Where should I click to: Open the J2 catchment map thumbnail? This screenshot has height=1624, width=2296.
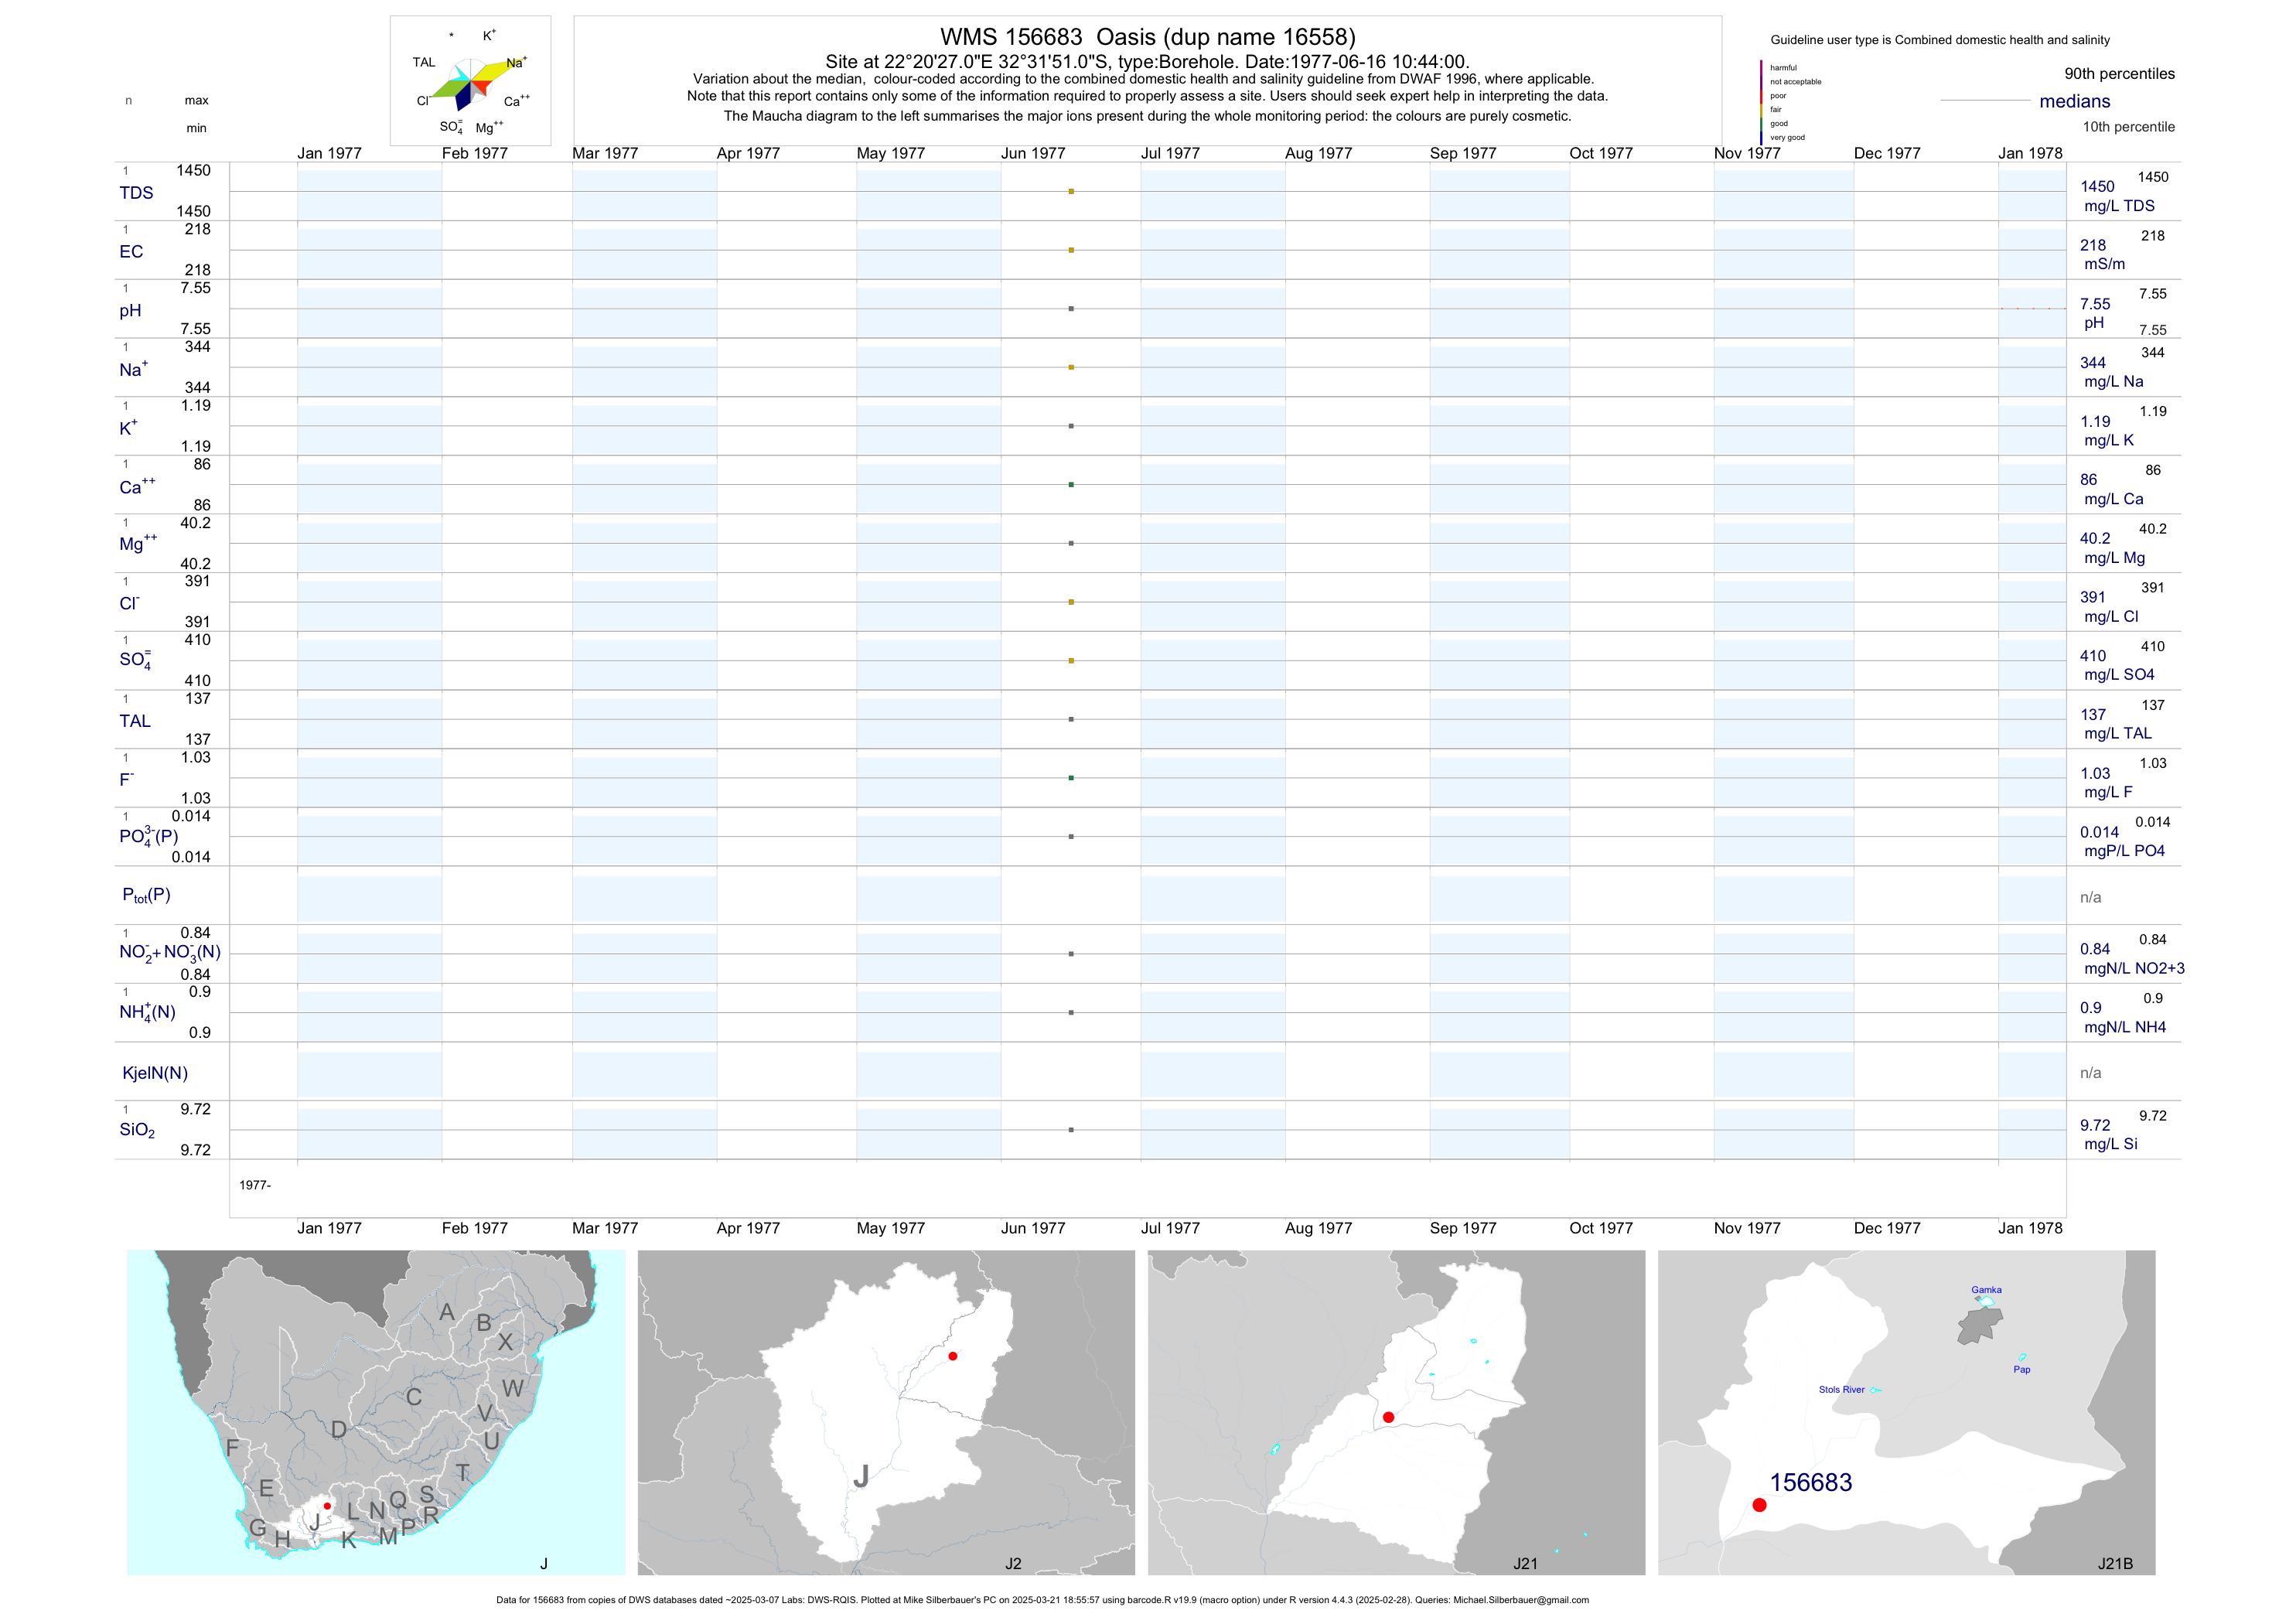[886, 1412]
